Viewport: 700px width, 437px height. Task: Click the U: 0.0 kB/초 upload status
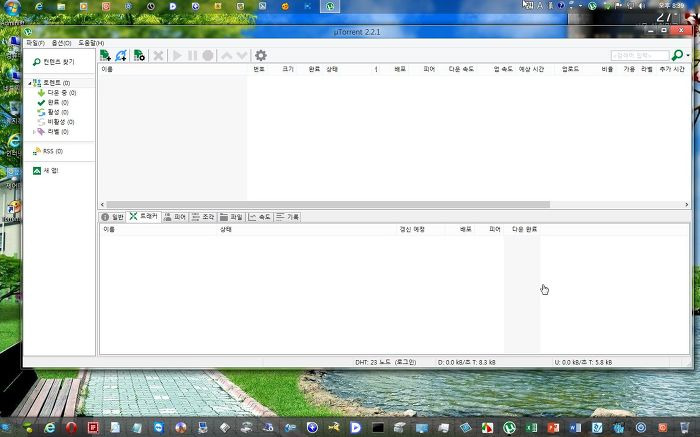tap(583, 362)
